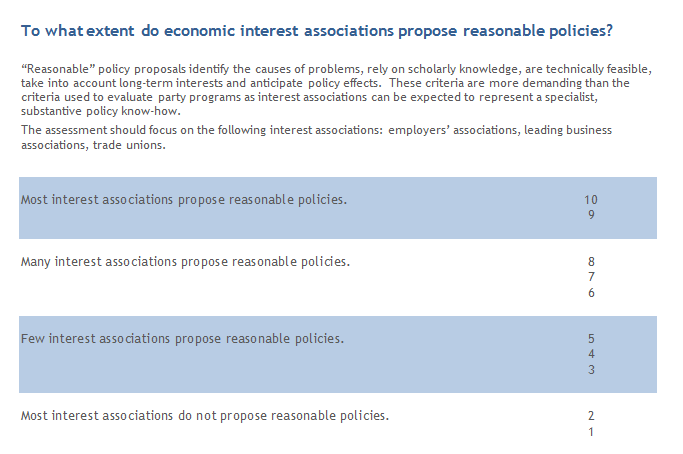Click the words 'substantive policy know-how'
Viewport: 683px width, 454px height.
tap(101, 111)
